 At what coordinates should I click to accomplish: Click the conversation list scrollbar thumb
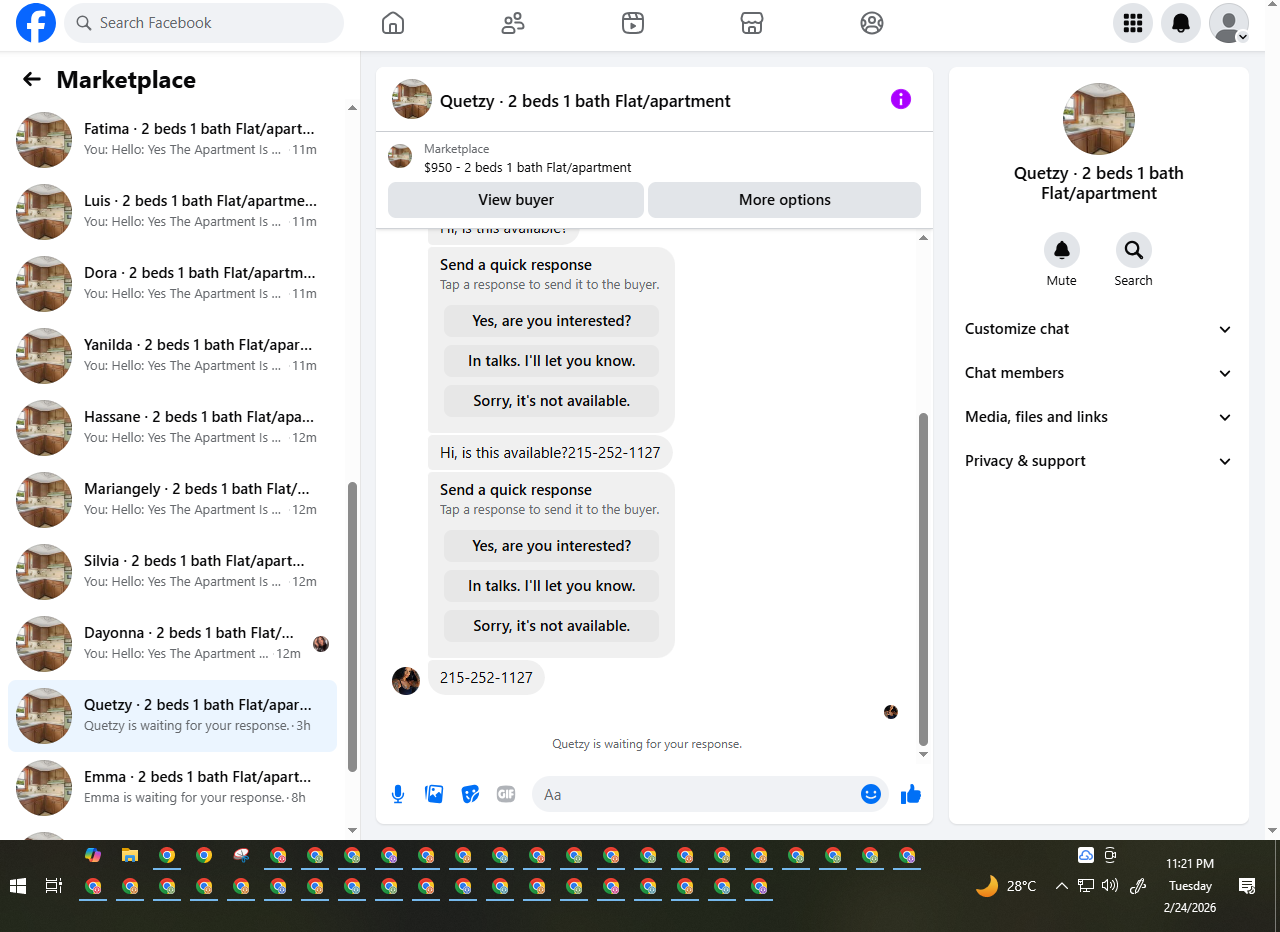pyautogui.click(x=352, y=626)
